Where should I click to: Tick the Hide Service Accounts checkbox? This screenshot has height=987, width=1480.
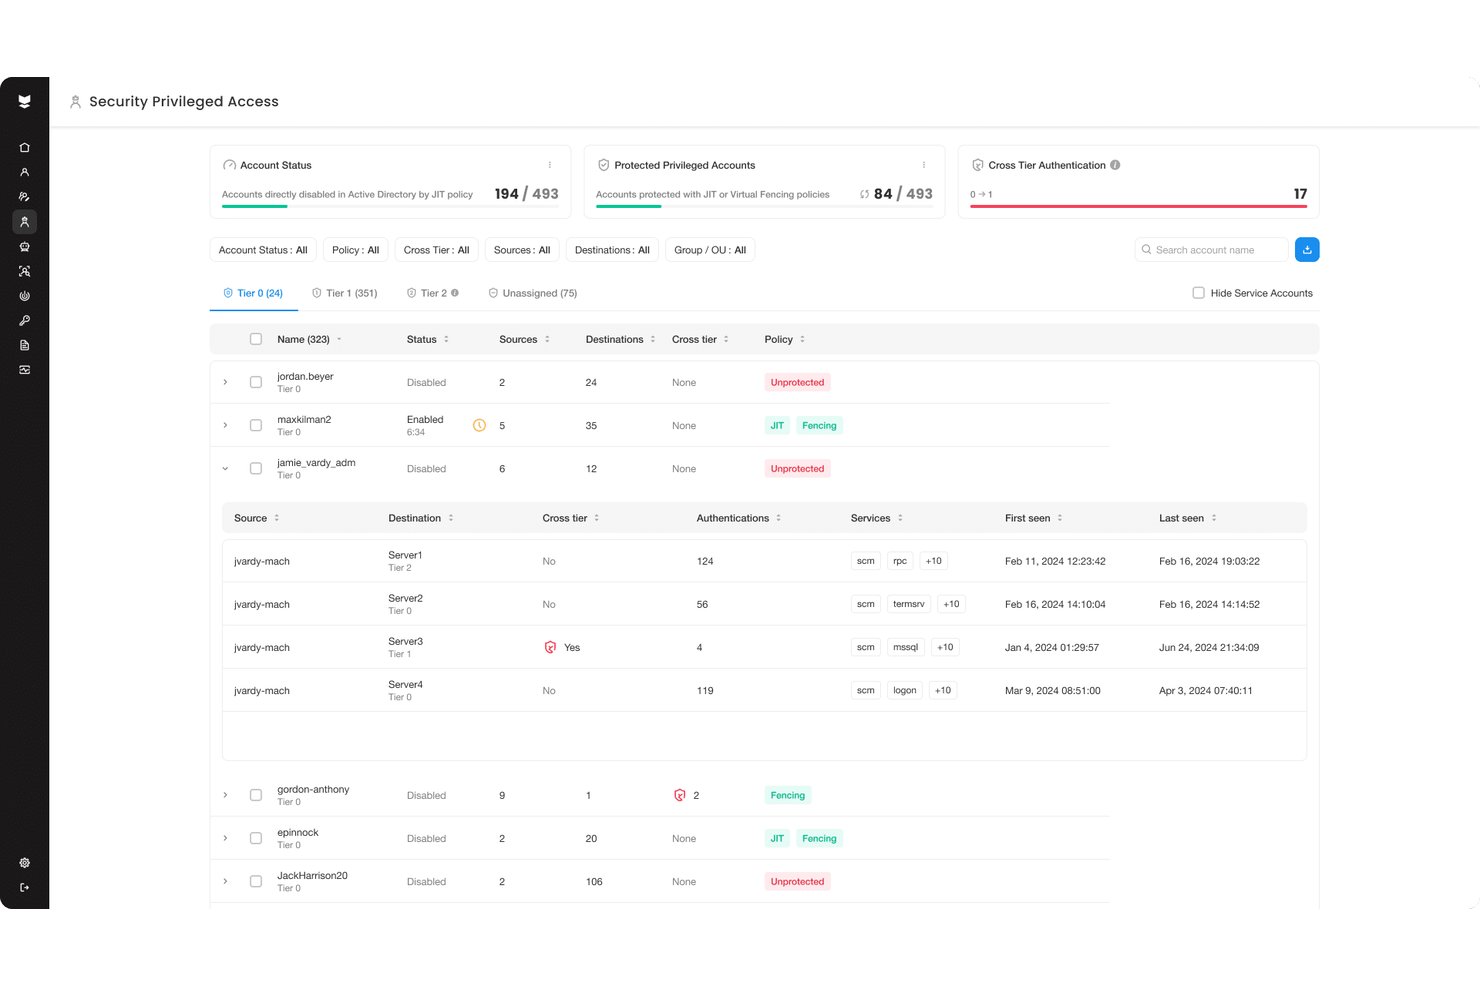pyautogui.click(x=1198, y=293)
